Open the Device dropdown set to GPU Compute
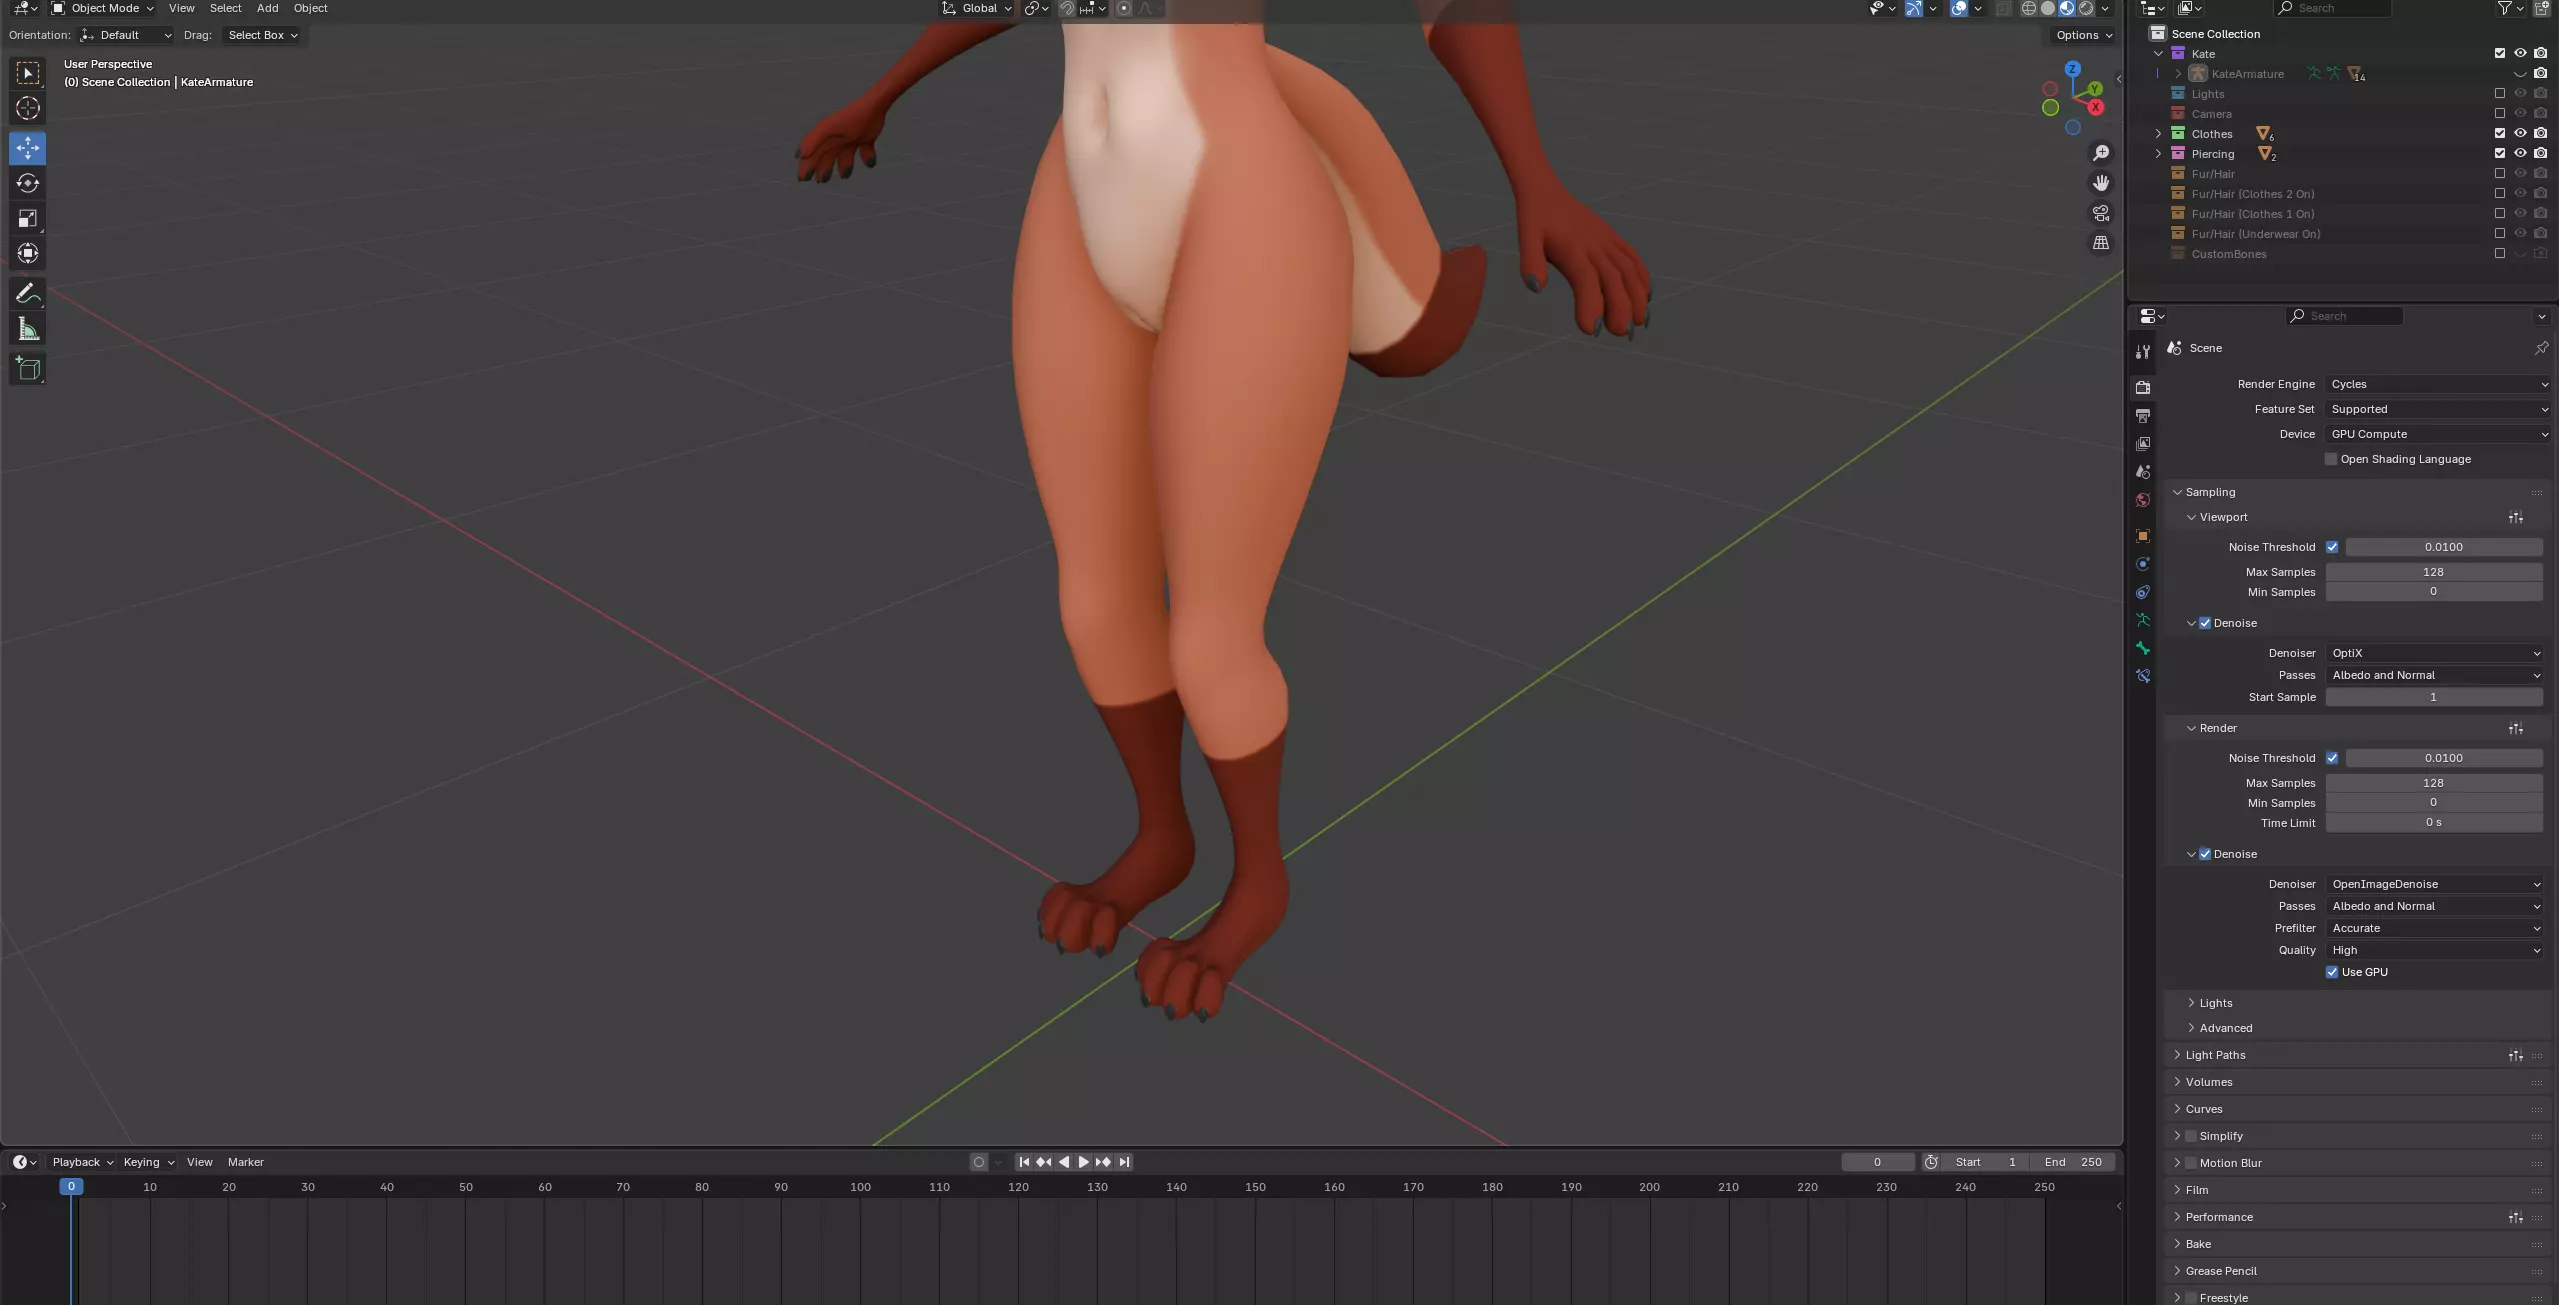 [x=2437, y=434]
